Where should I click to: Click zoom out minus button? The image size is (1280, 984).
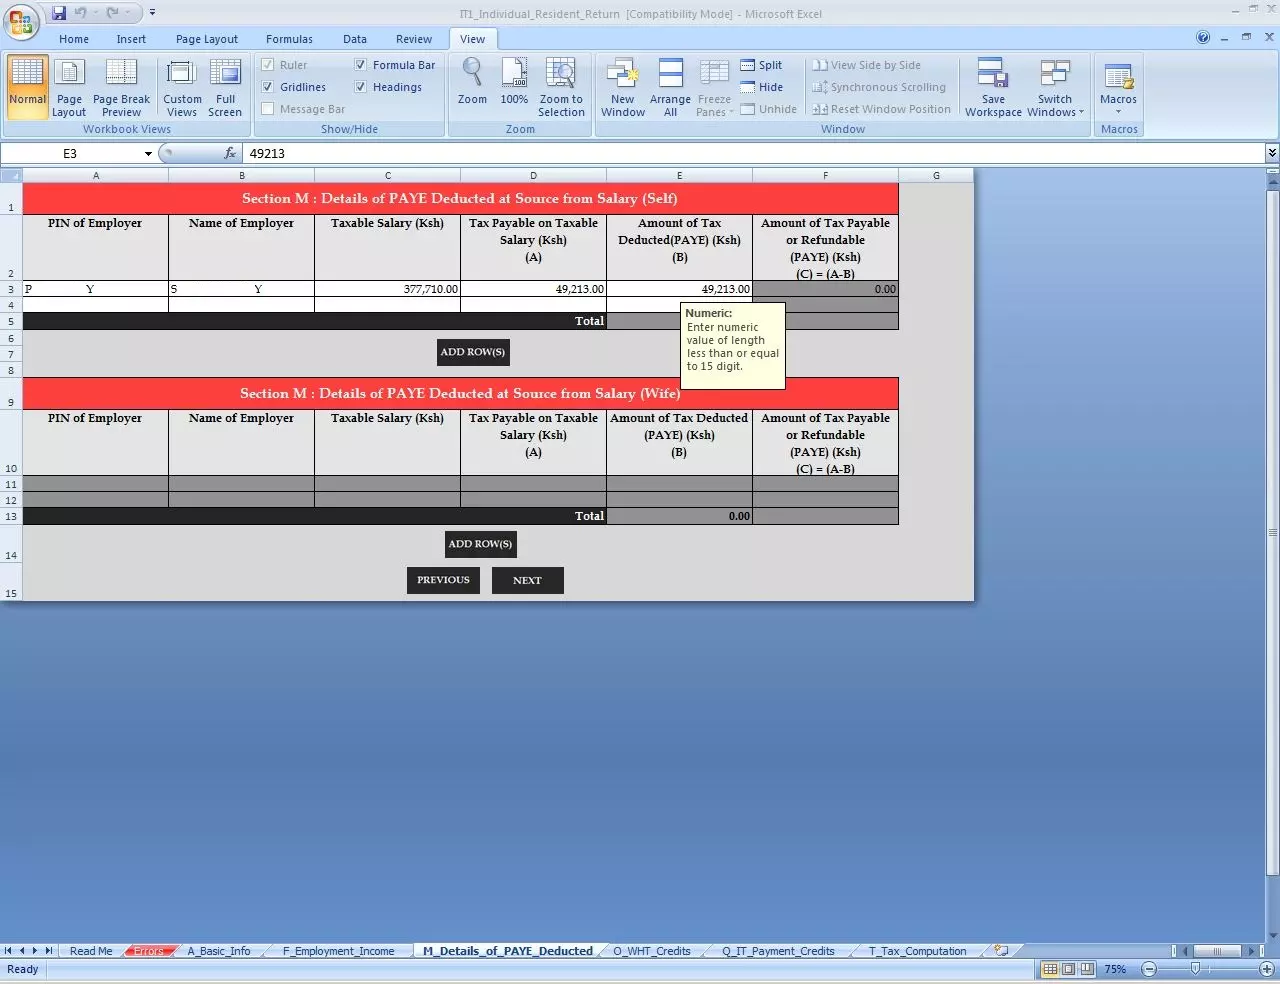tap(1149, 969)
